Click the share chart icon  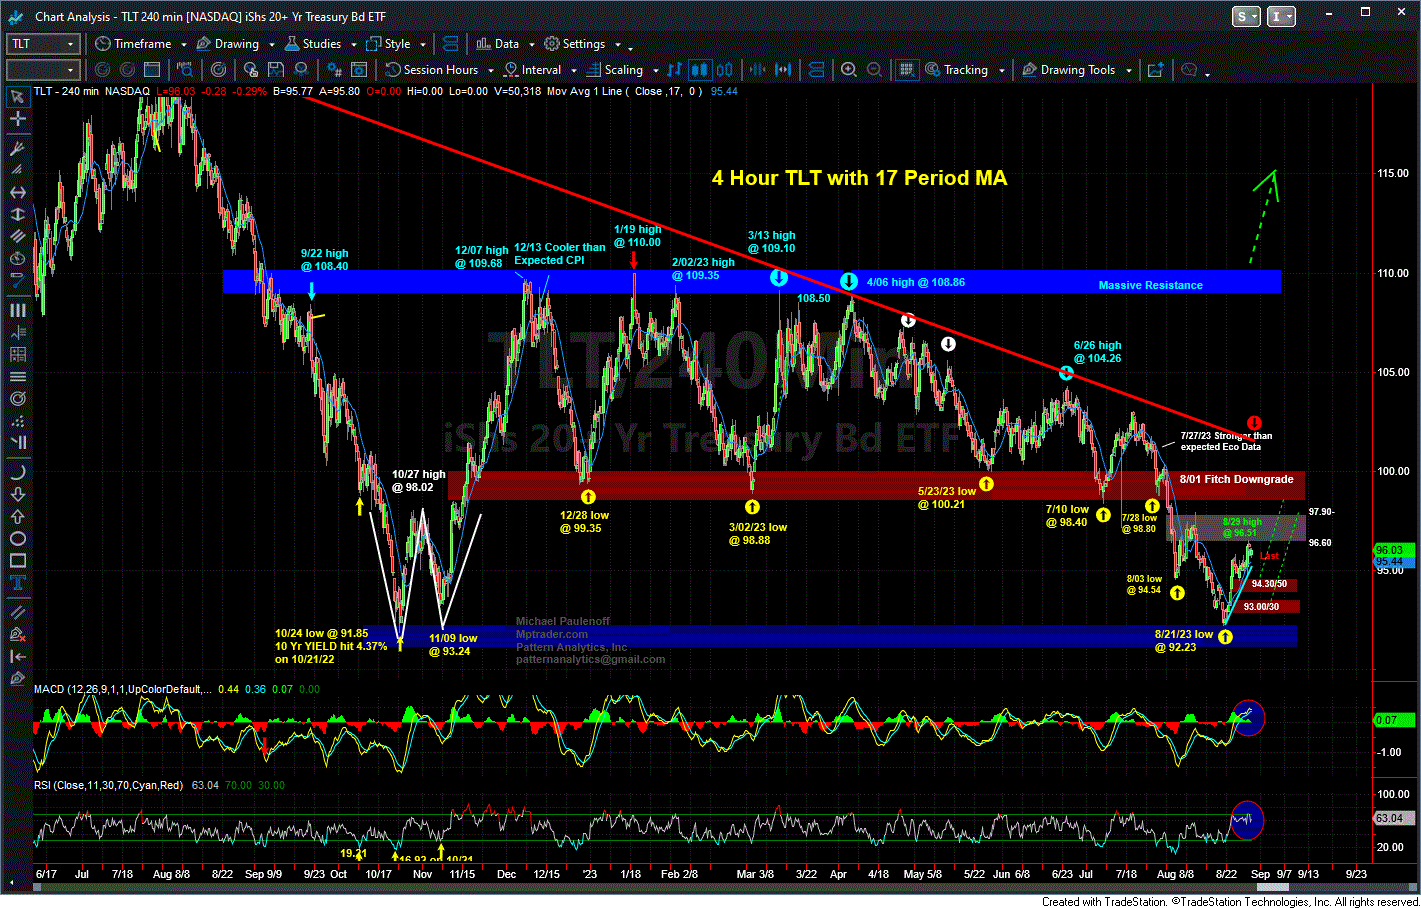pos(1155,70)
